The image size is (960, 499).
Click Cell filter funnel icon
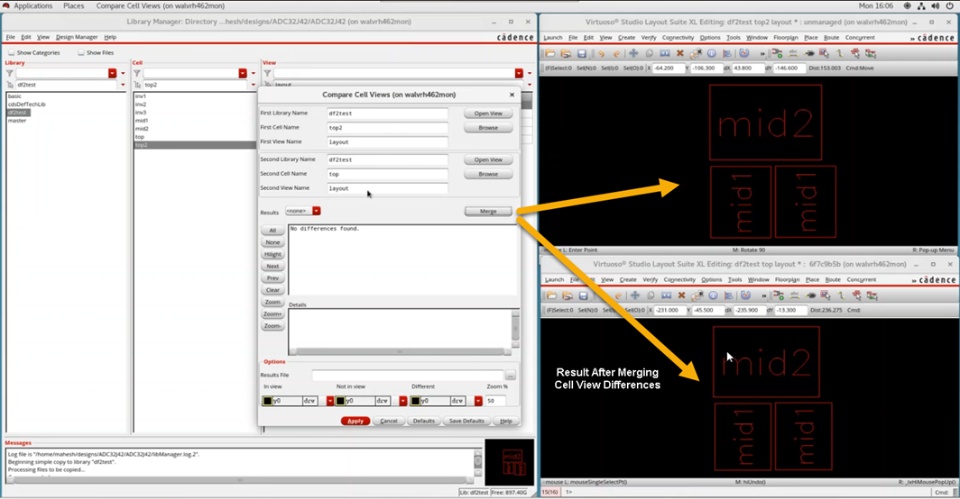[137, 73]
